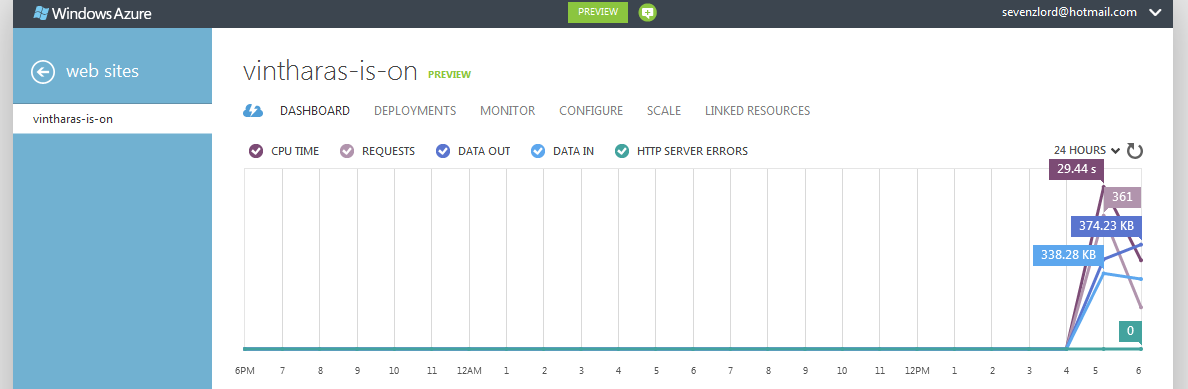Image resolution: width=1188 pixels, height=389 pixels.
Task: Click the 361 requests value label
Action: click(x=1122, y=197)
